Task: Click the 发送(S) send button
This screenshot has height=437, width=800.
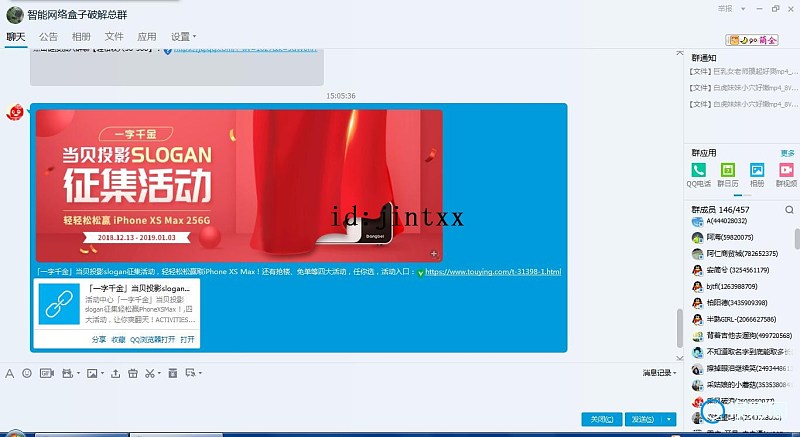Action: [642, 419]
